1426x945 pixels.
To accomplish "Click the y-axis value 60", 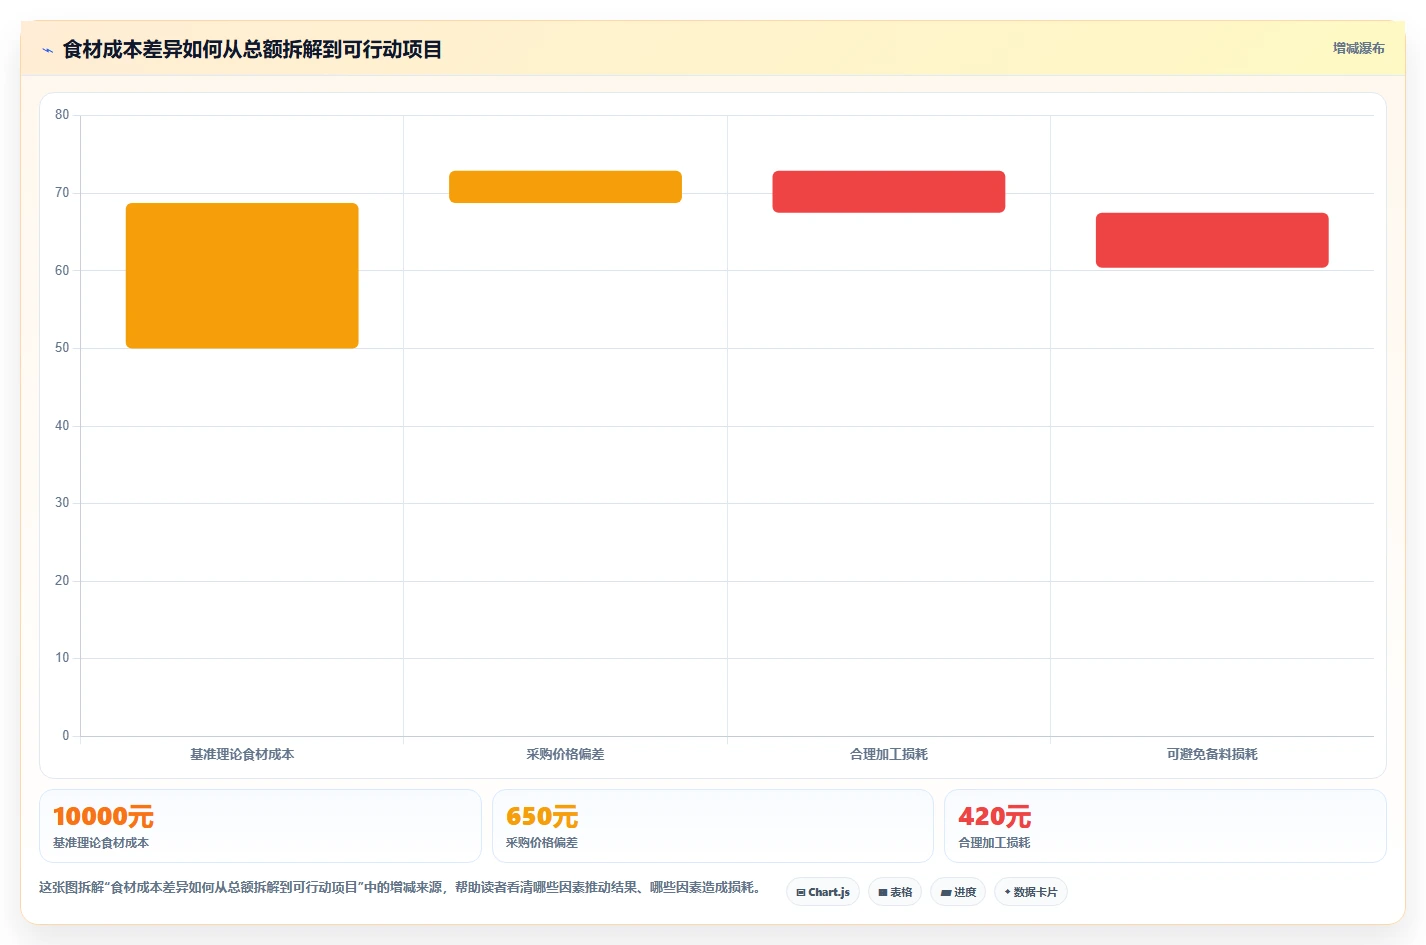I will coord(62,270).
